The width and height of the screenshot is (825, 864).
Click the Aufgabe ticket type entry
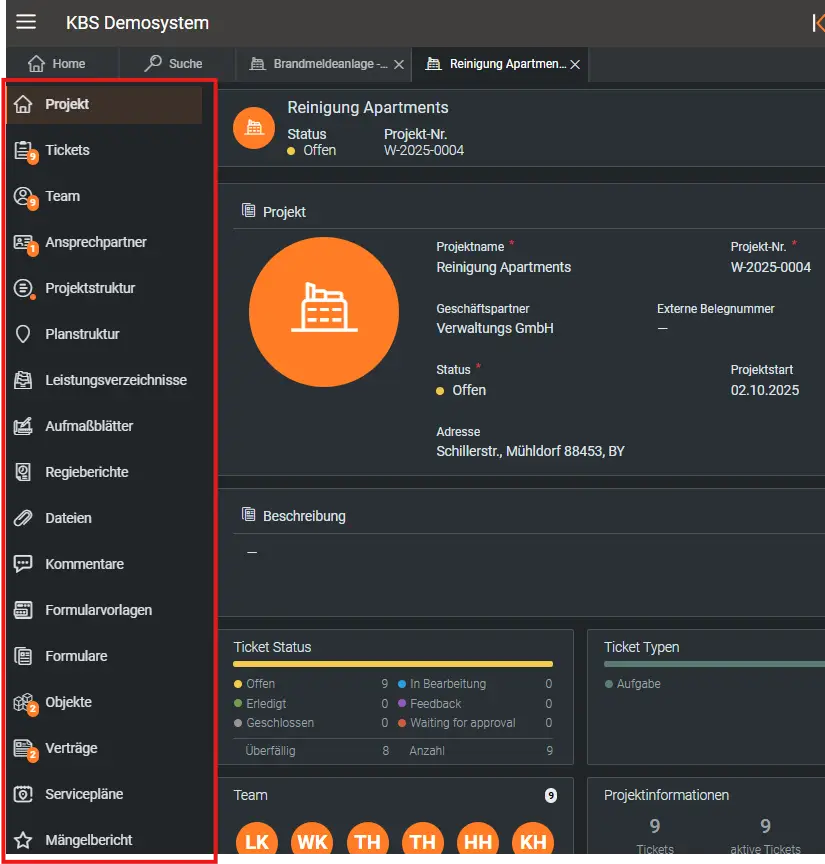point(633,684)
